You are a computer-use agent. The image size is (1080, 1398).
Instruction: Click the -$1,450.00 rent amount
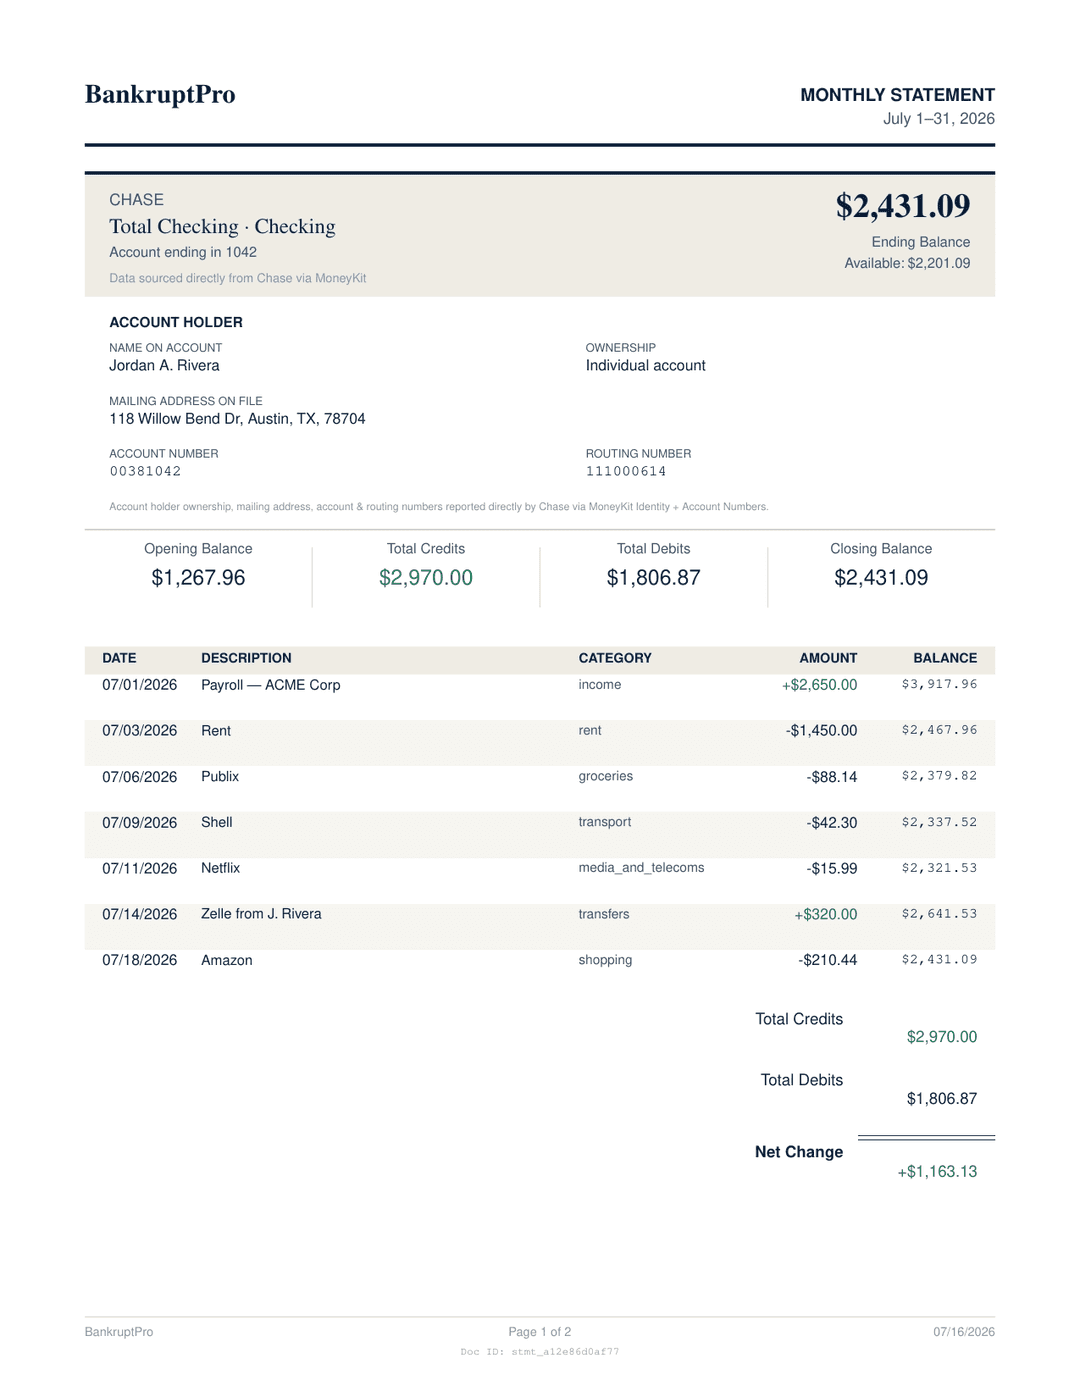click(821, 732)
